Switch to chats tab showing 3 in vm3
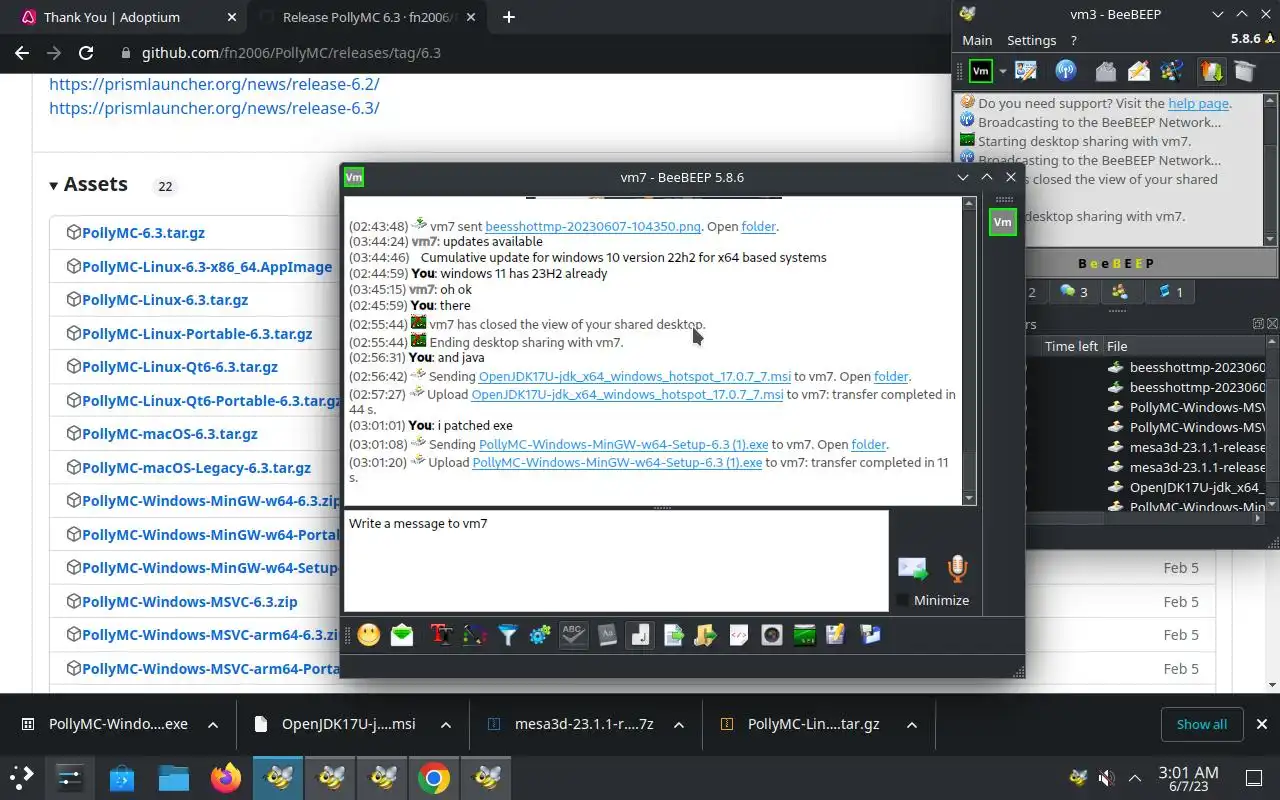This screenshot has height=800, width=1280. pos(1074,292)
